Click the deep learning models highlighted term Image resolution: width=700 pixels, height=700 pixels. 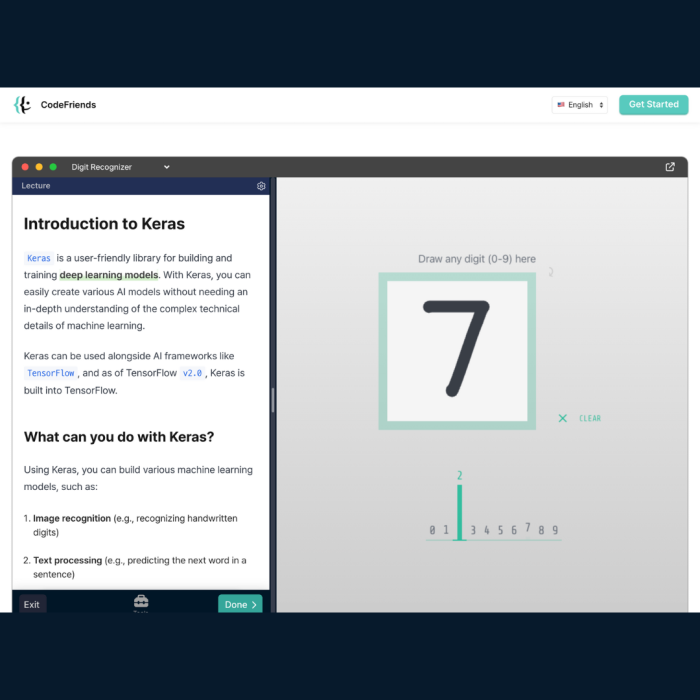[x=108, y=275]
